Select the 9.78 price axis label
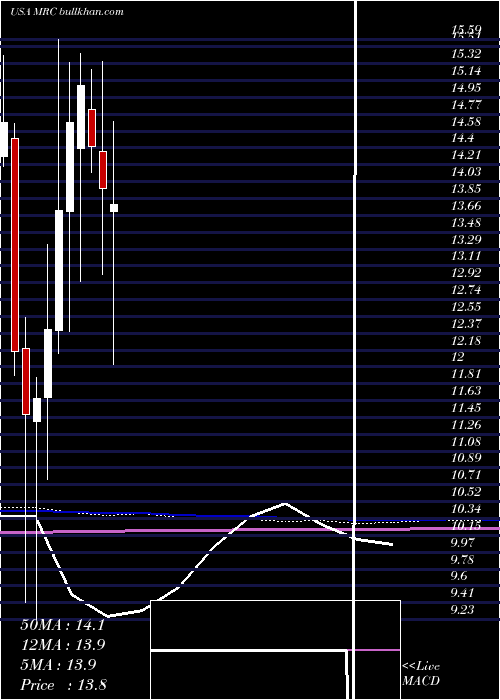The height and width of the screenshot is (700, 500). (x=462, y=559)
